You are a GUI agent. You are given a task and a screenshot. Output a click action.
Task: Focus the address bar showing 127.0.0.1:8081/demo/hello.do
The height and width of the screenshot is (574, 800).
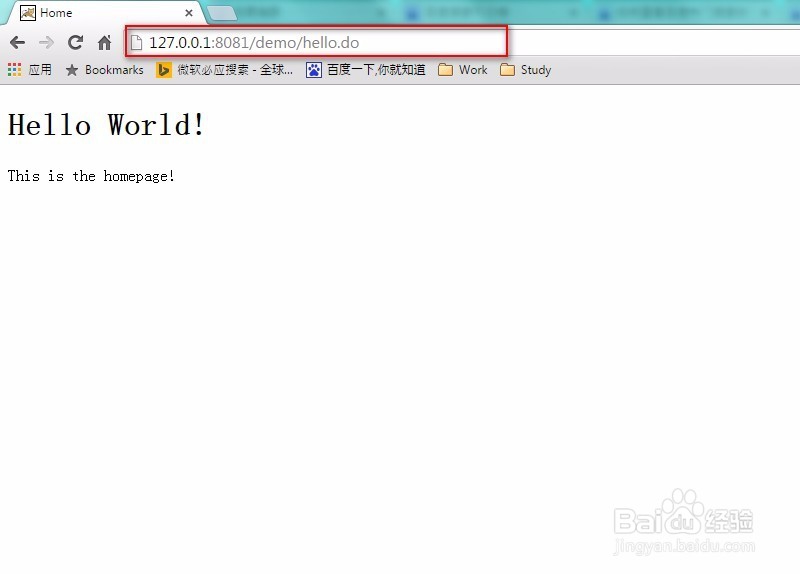tap(316, 42)
